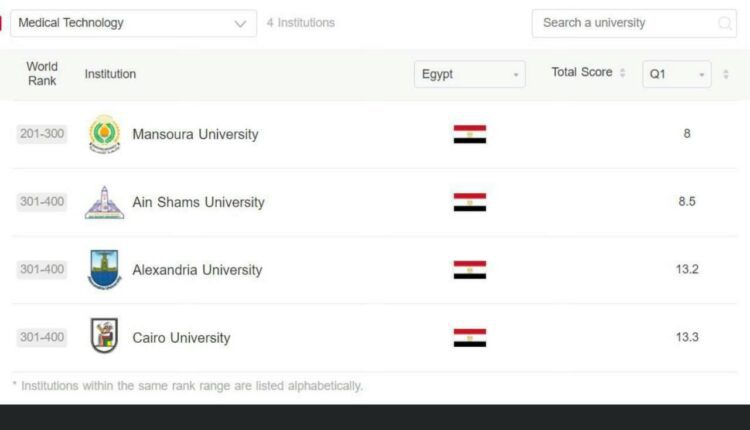Viewport: 750px width, 430px height.
Task: Open Cairo University link
Action: point(181,338)
